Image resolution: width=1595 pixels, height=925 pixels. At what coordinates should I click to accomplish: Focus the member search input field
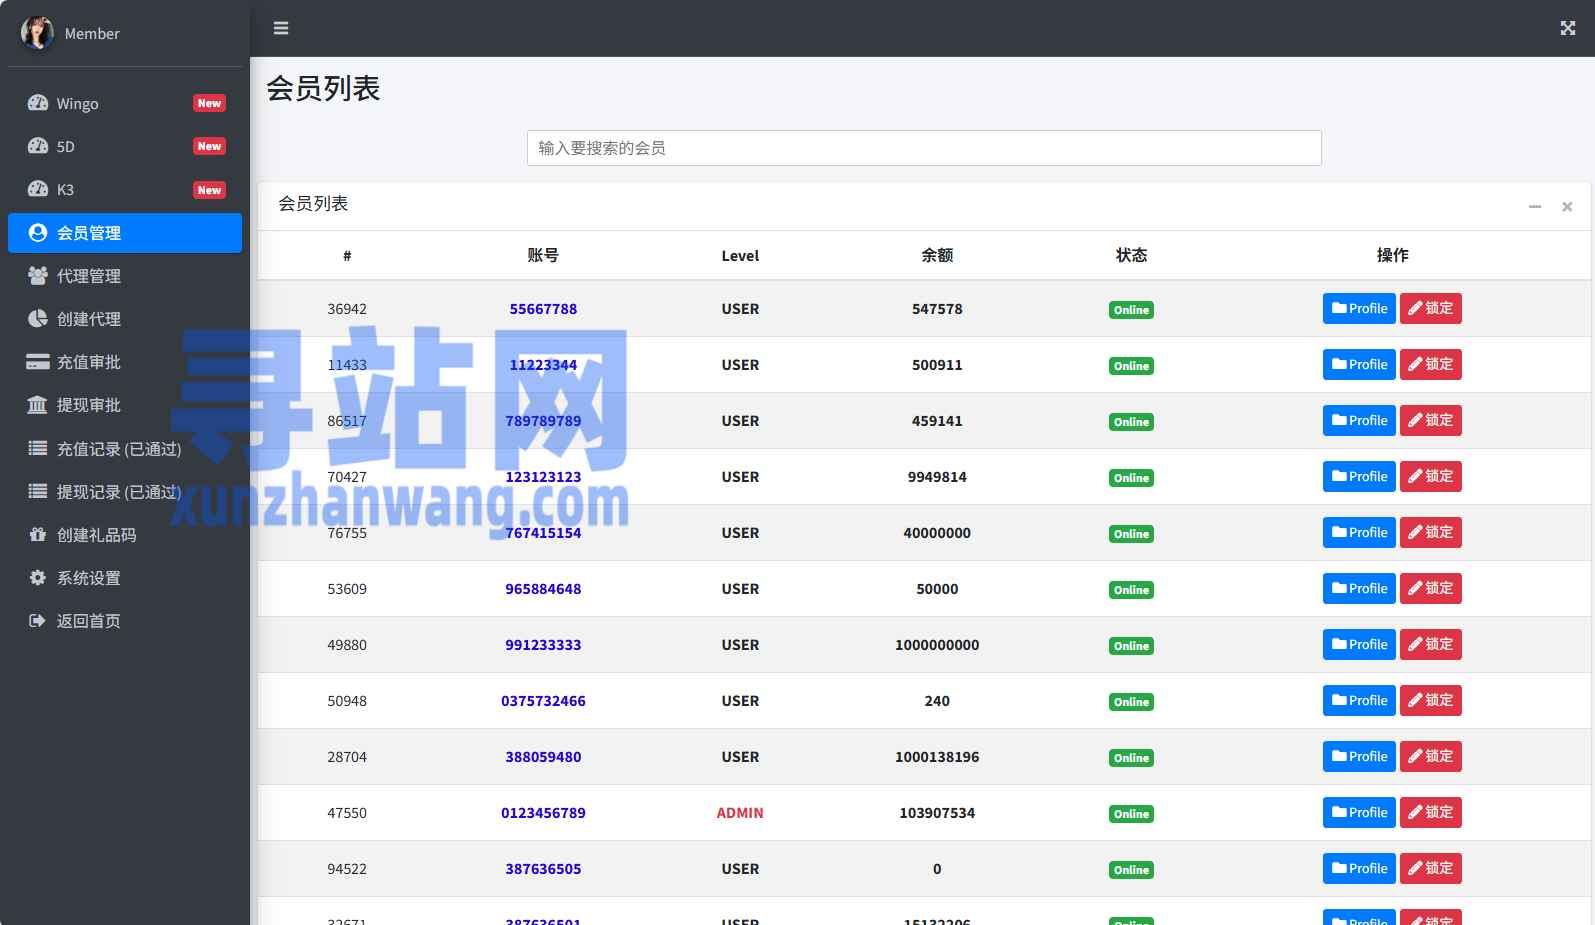(x=923, y=148)
